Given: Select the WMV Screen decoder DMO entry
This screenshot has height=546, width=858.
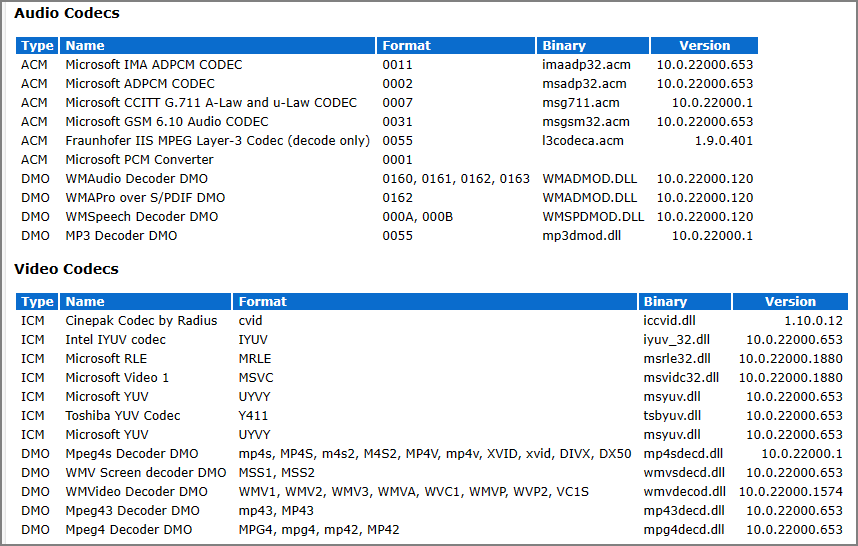Looking at the screenshot, I should [x=146, y=472].
